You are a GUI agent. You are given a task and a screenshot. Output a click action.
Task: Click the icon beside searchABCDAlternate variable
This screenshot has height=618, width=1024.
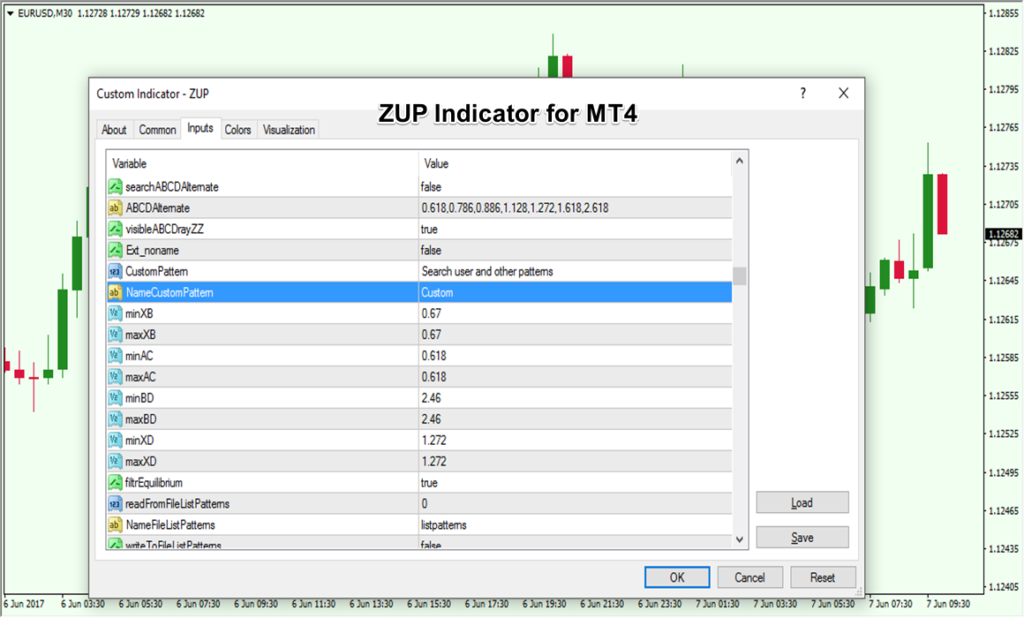click(115, 187)
